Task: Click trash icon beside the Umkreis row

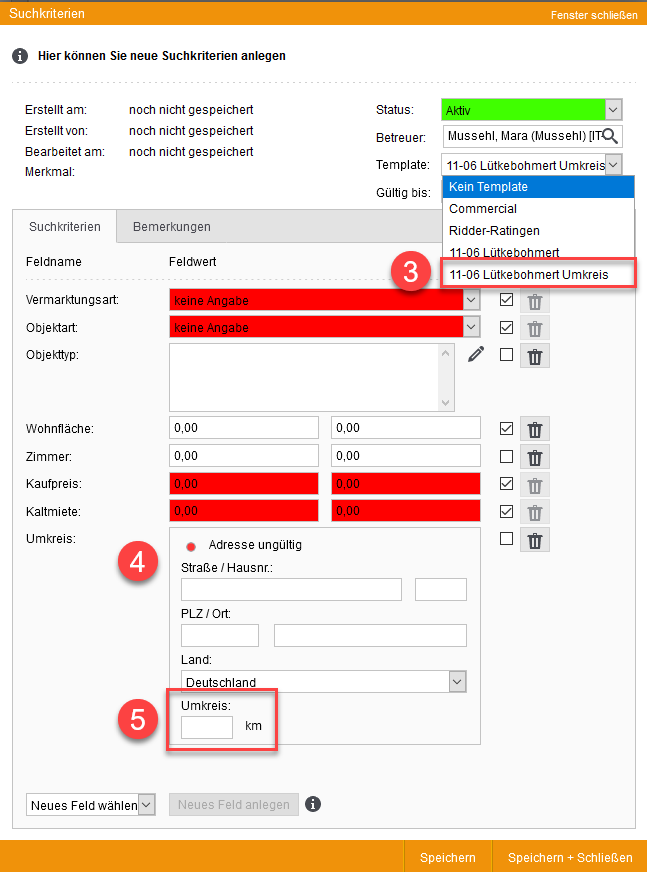Action: pos(535,540)
